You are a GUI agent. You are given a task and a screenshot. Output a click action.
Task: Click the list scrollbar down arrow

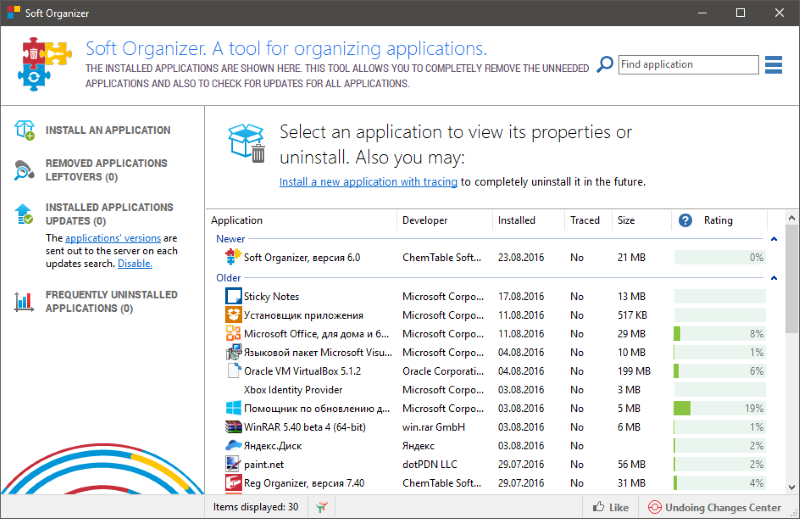(791, 487)
